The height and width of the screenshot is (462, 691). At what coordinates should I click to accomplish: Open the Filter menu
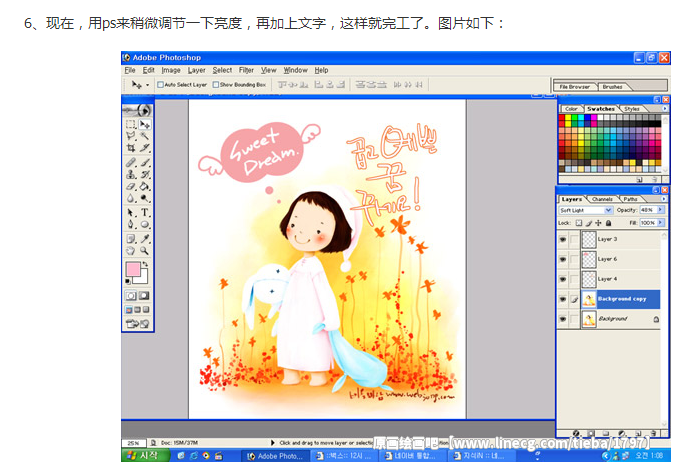pos(246,70)
